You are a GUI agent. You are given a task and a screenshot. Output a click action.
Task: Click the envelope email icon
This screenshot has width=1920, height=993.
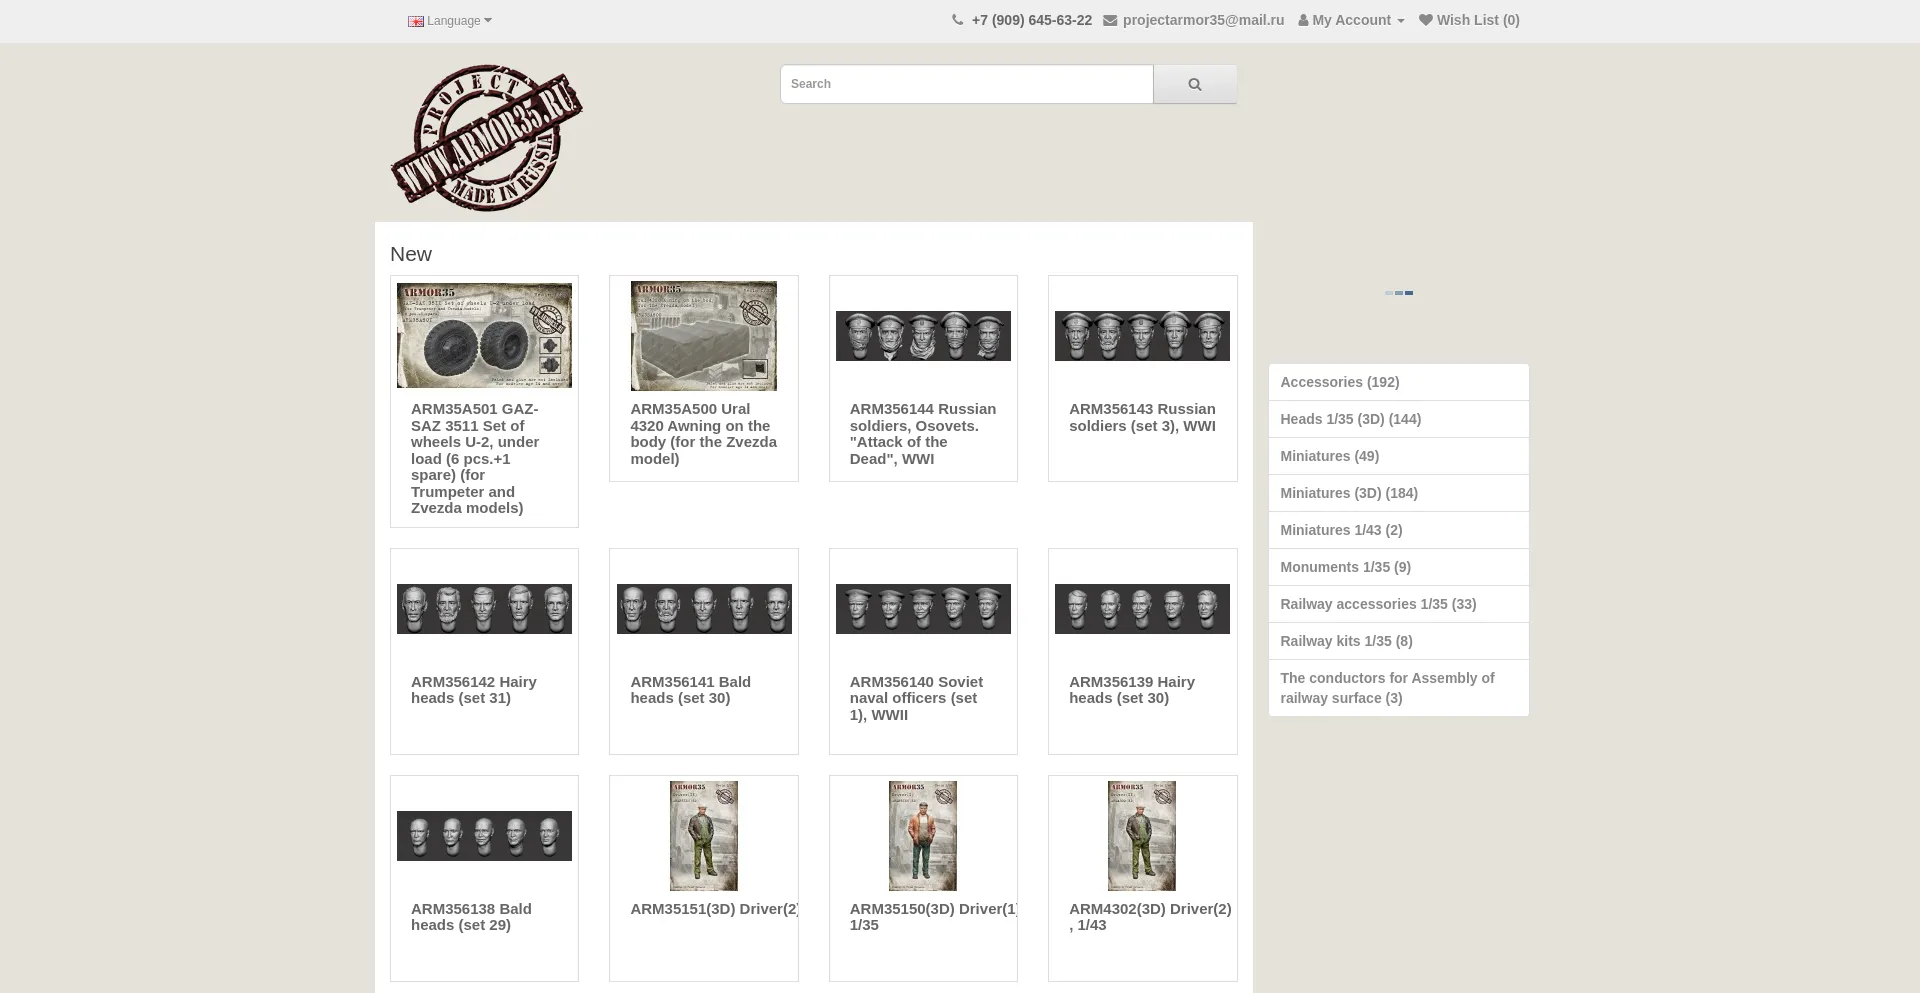pyautogui.click(x=1110, y=20)
